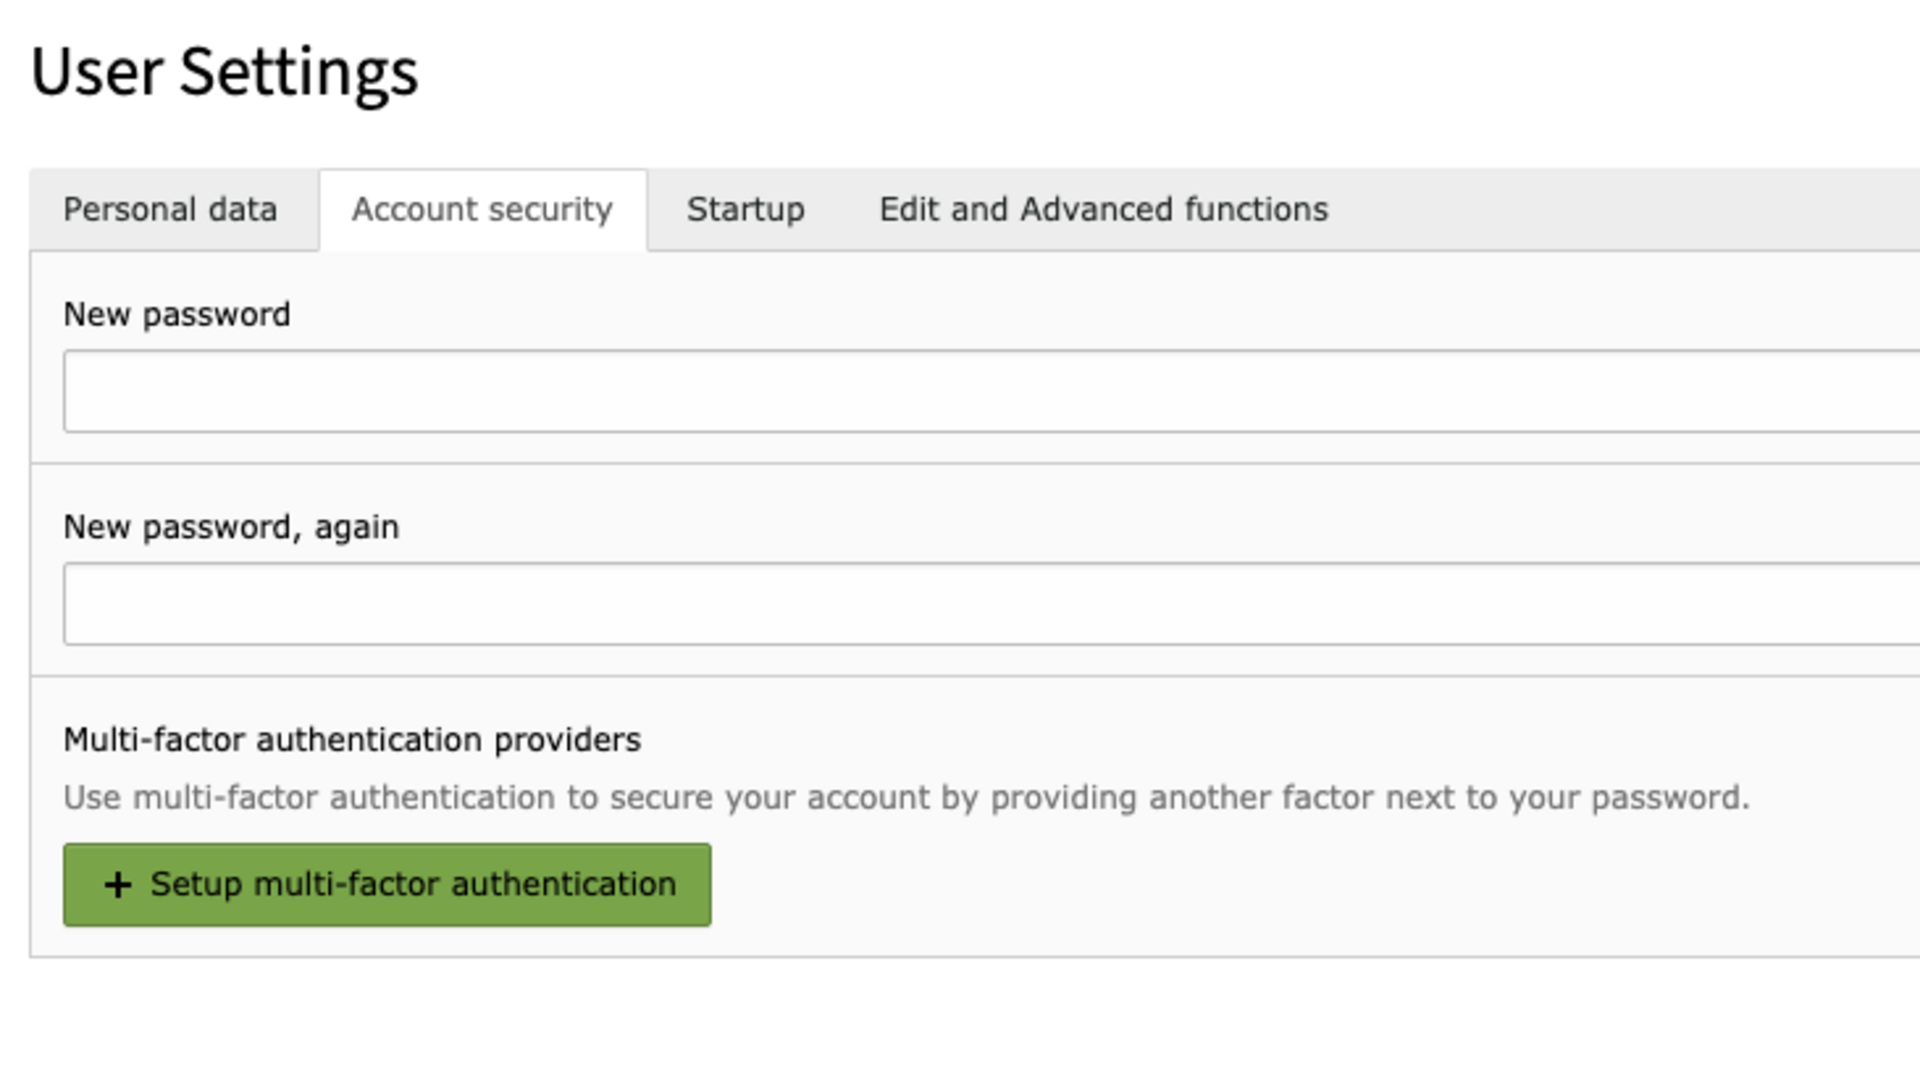
Task: Click the word authentication on green button
Action: coord(564,885)
